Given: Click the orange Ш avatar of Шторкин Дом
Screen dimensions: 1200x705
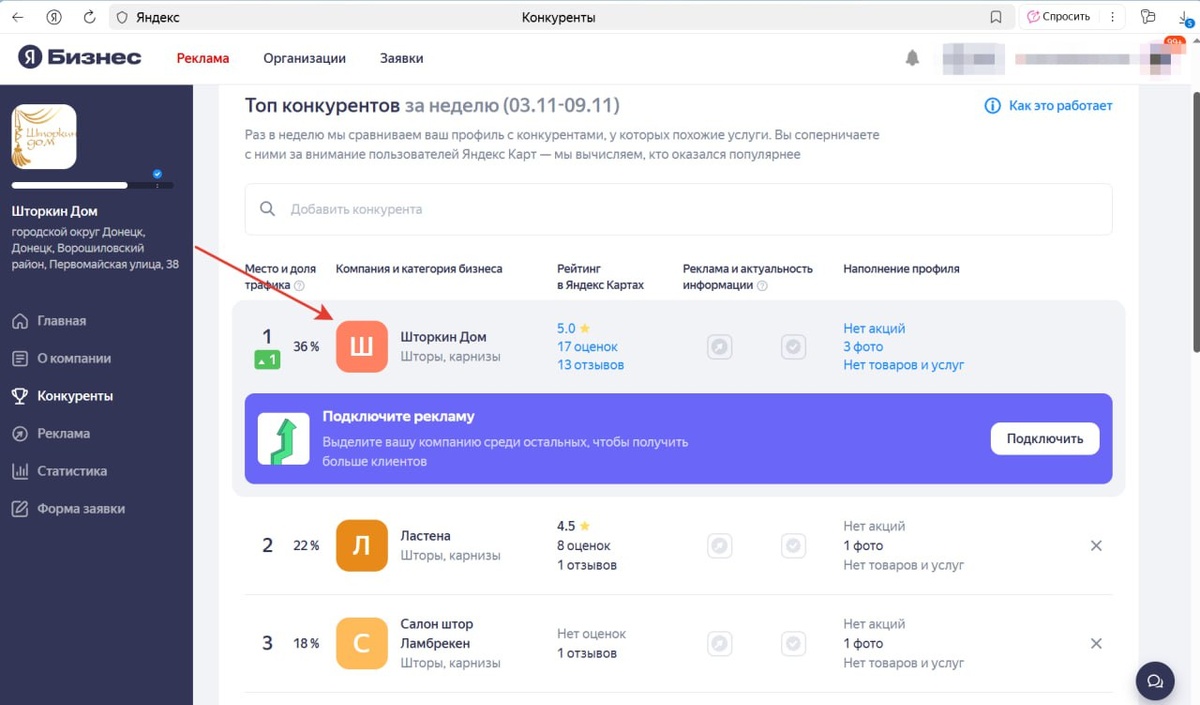Looking at the screenshot, I should [362, 347].
